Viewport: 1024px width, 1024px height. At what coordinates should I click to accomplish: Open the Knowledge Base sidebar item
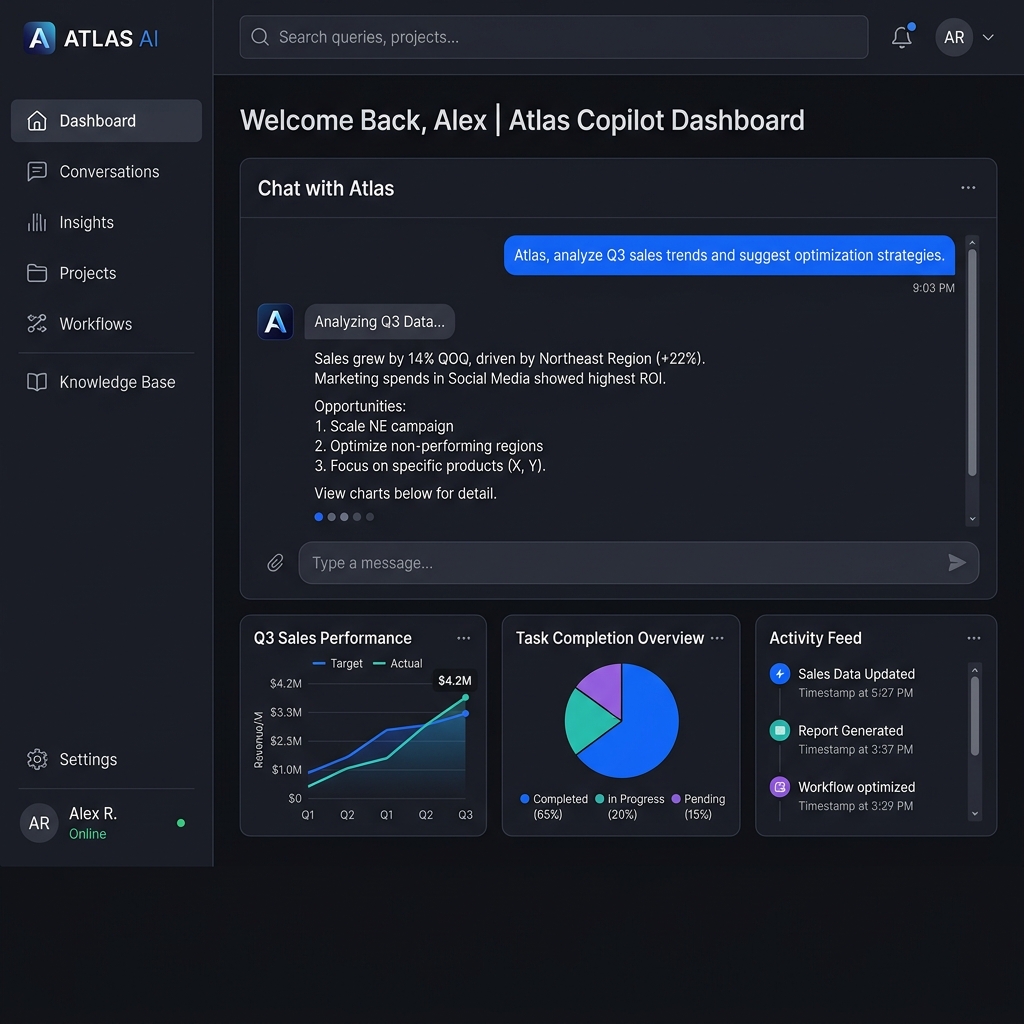(106, 382)
